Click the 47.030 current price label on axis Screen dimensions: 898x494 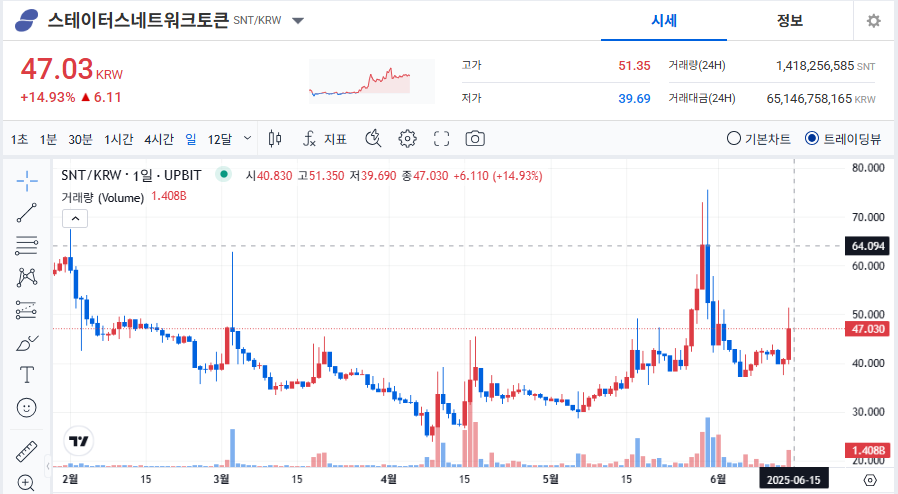point(868,329)
